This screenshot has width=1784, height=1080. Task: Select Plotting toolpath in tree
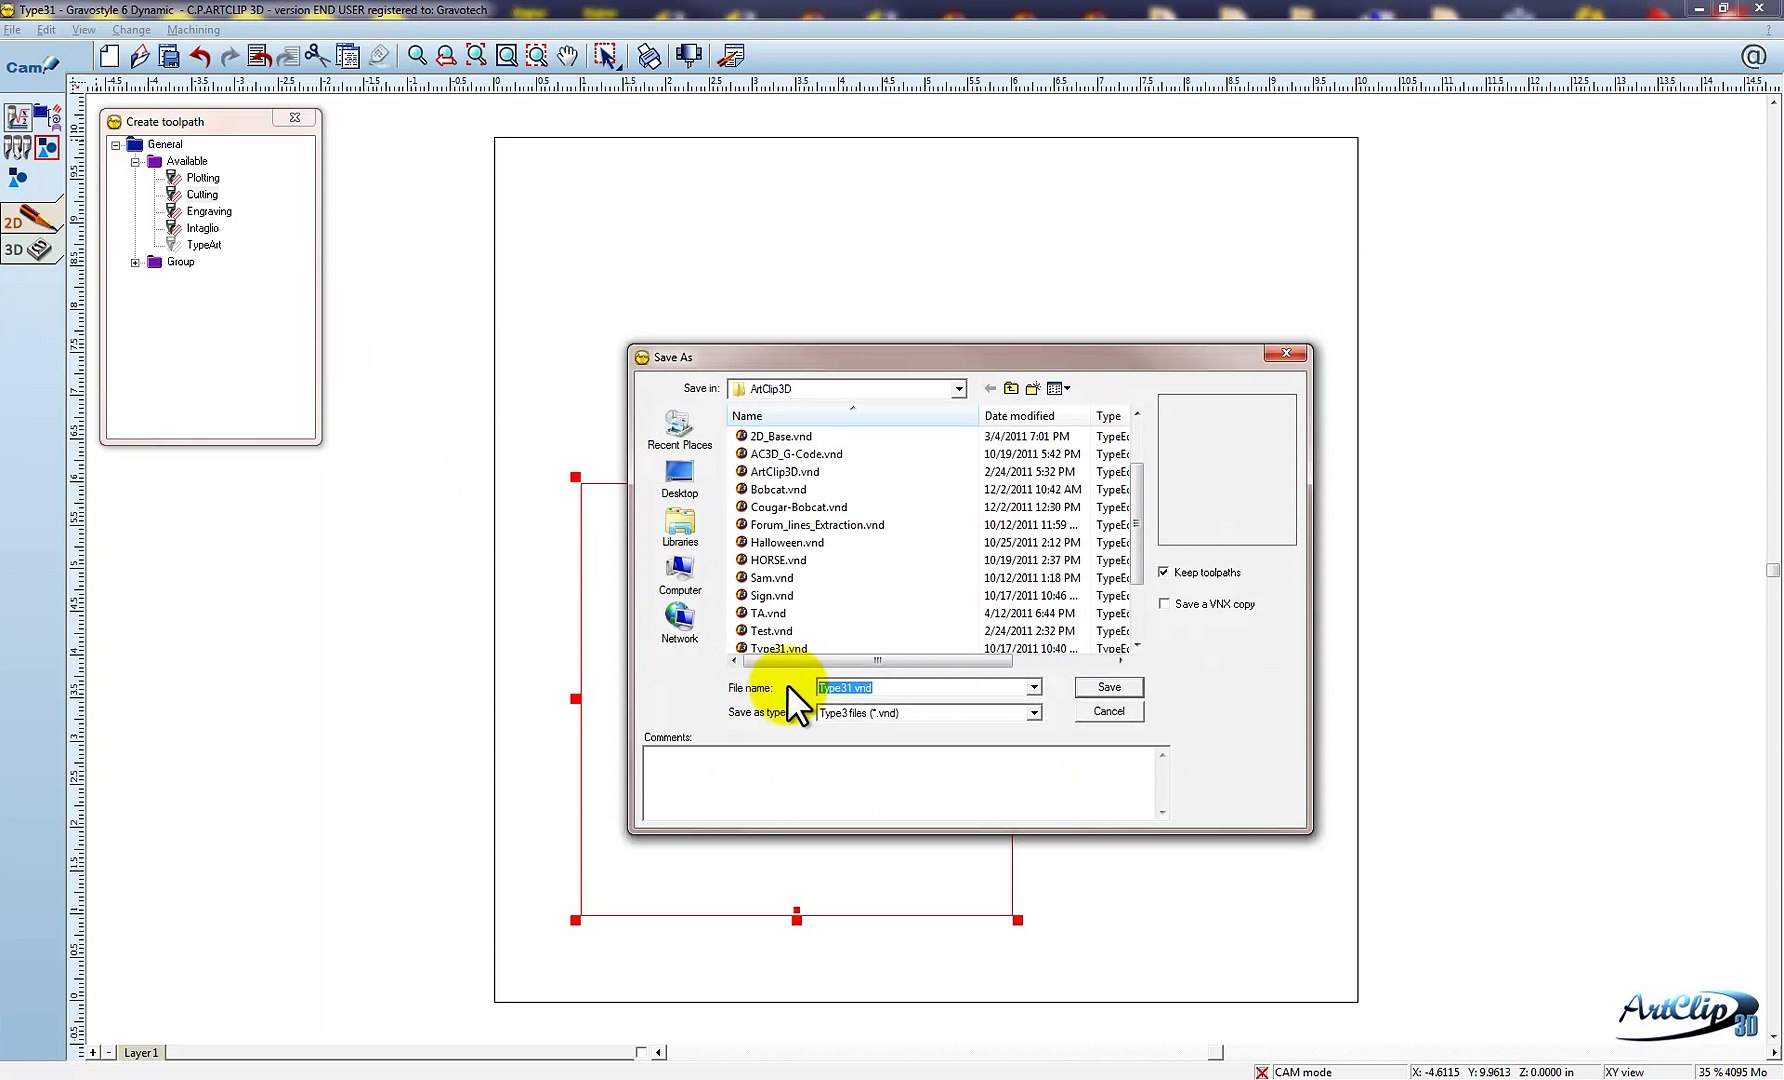(x=203, y=178)
